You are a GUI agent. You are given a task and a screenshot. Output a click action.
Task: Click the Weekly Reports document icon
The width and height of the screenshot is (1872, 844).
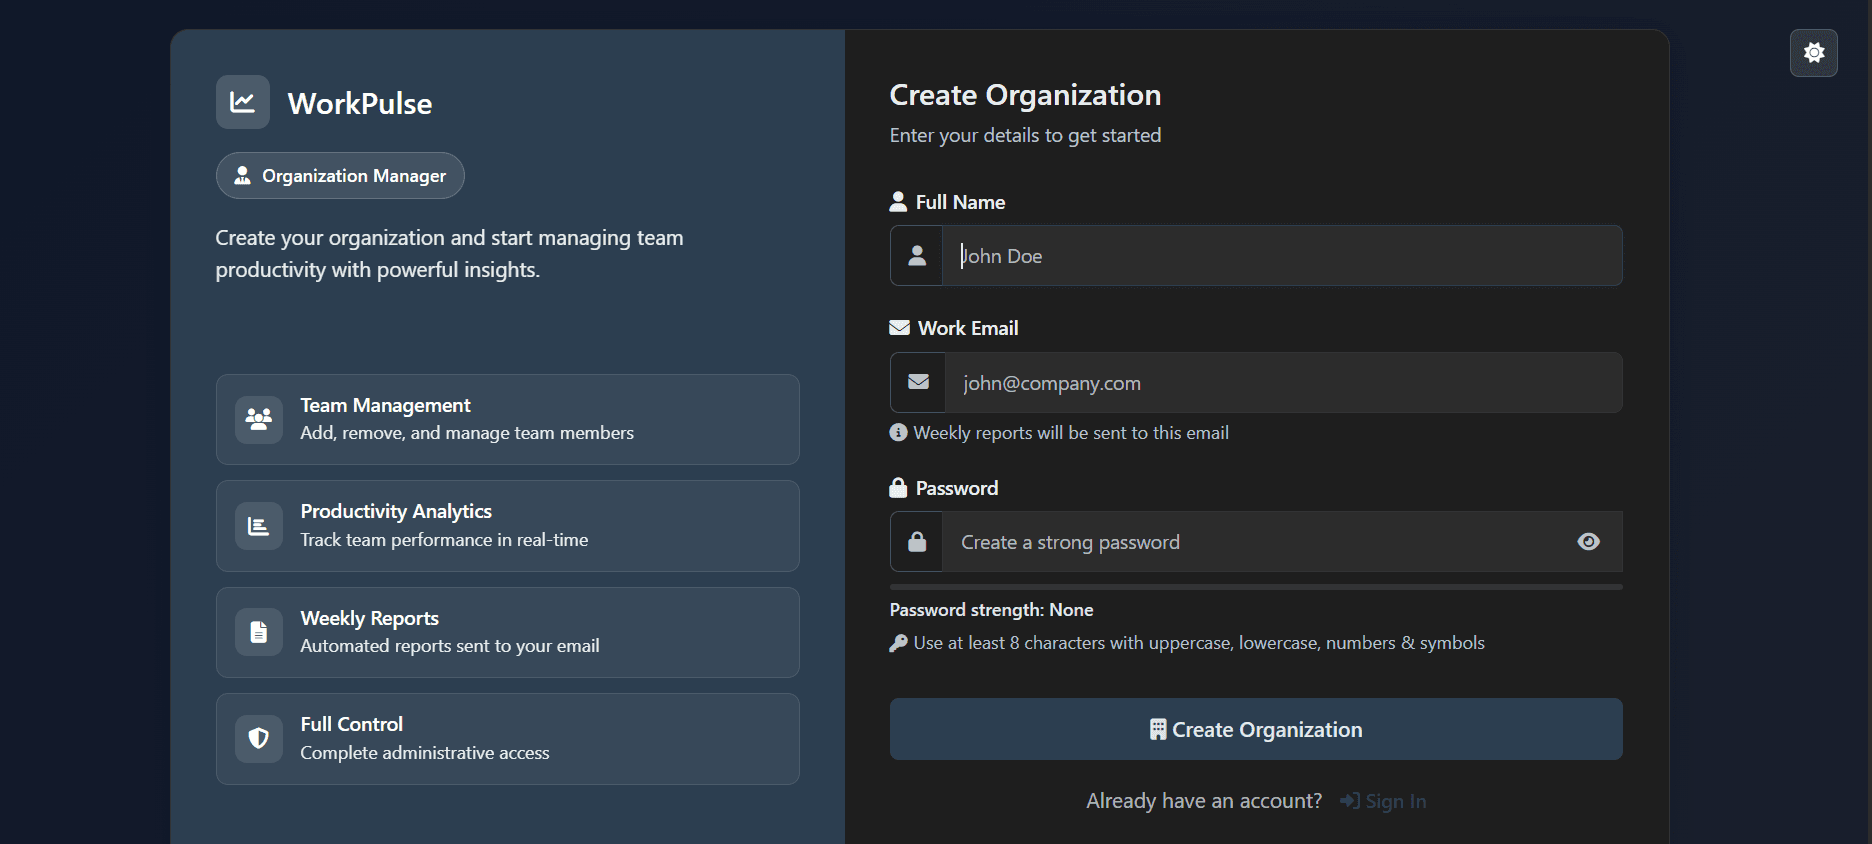[259, 632]
